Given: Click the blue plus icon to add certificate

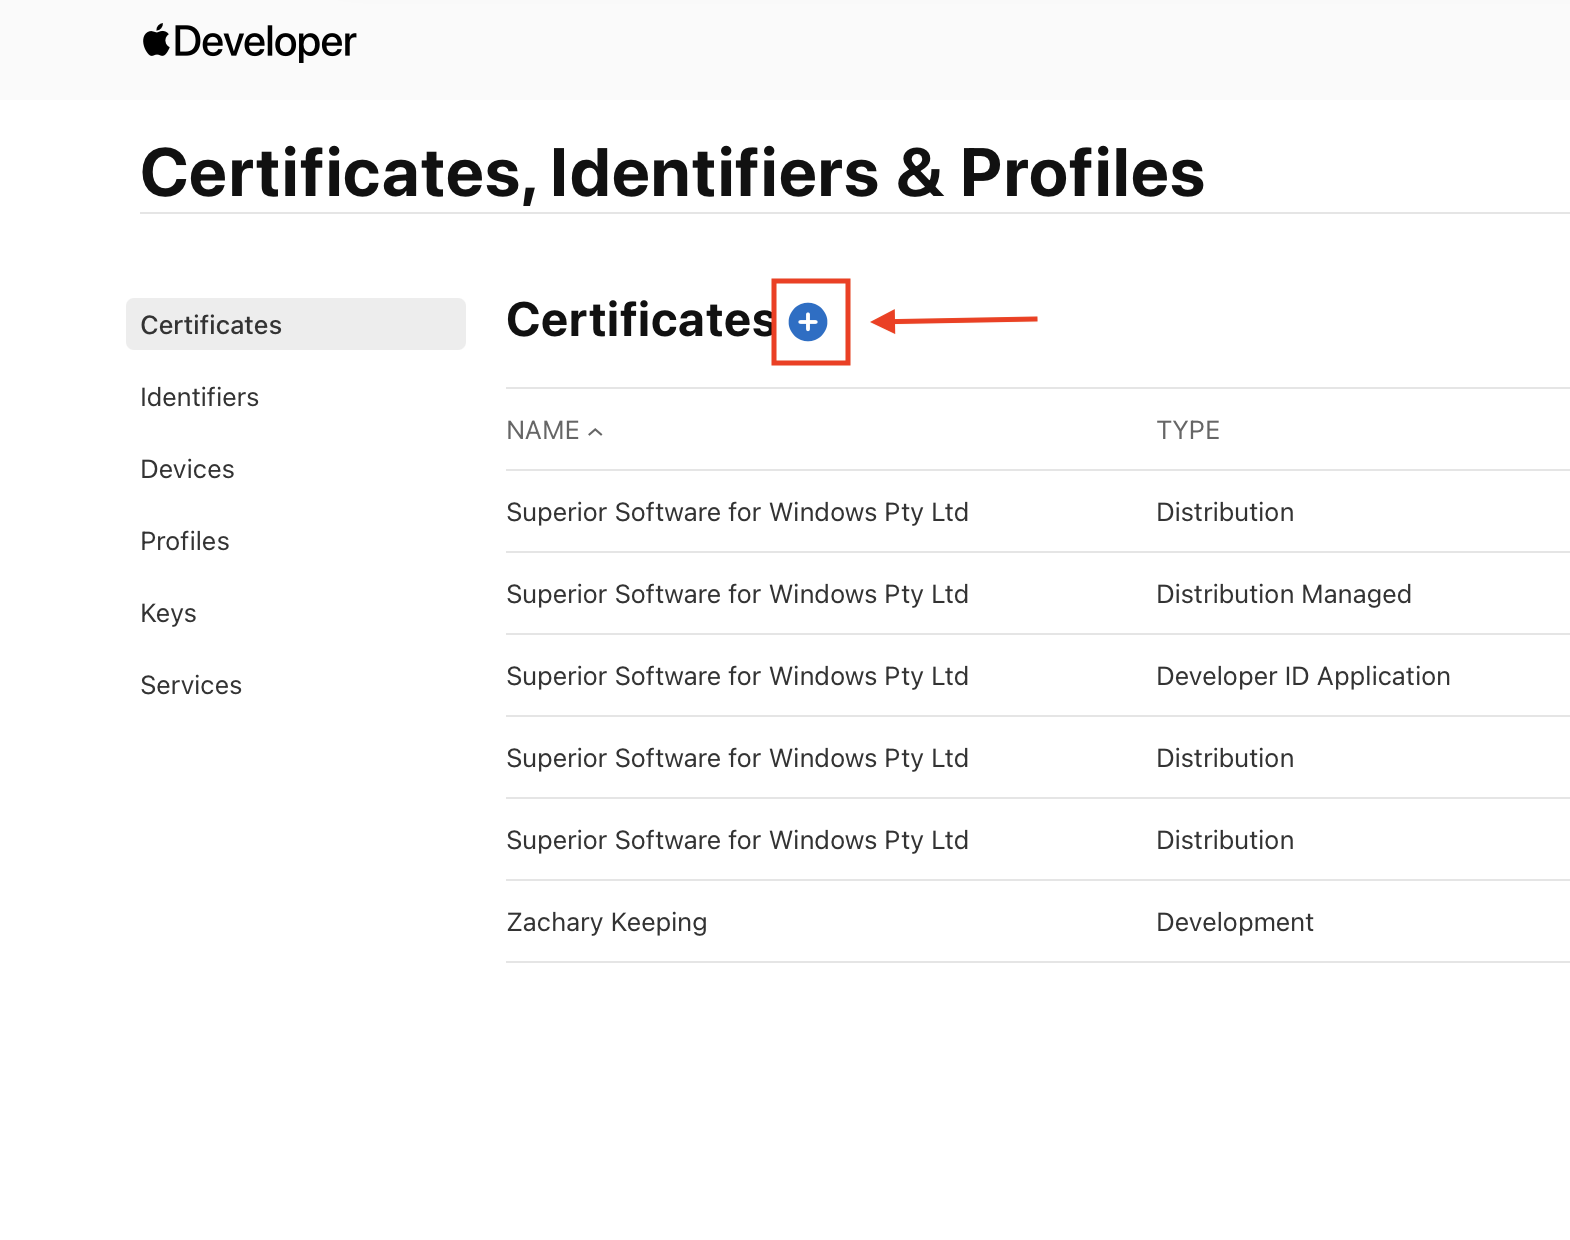Looking at the screenshot, I should [x=808, y=322].
